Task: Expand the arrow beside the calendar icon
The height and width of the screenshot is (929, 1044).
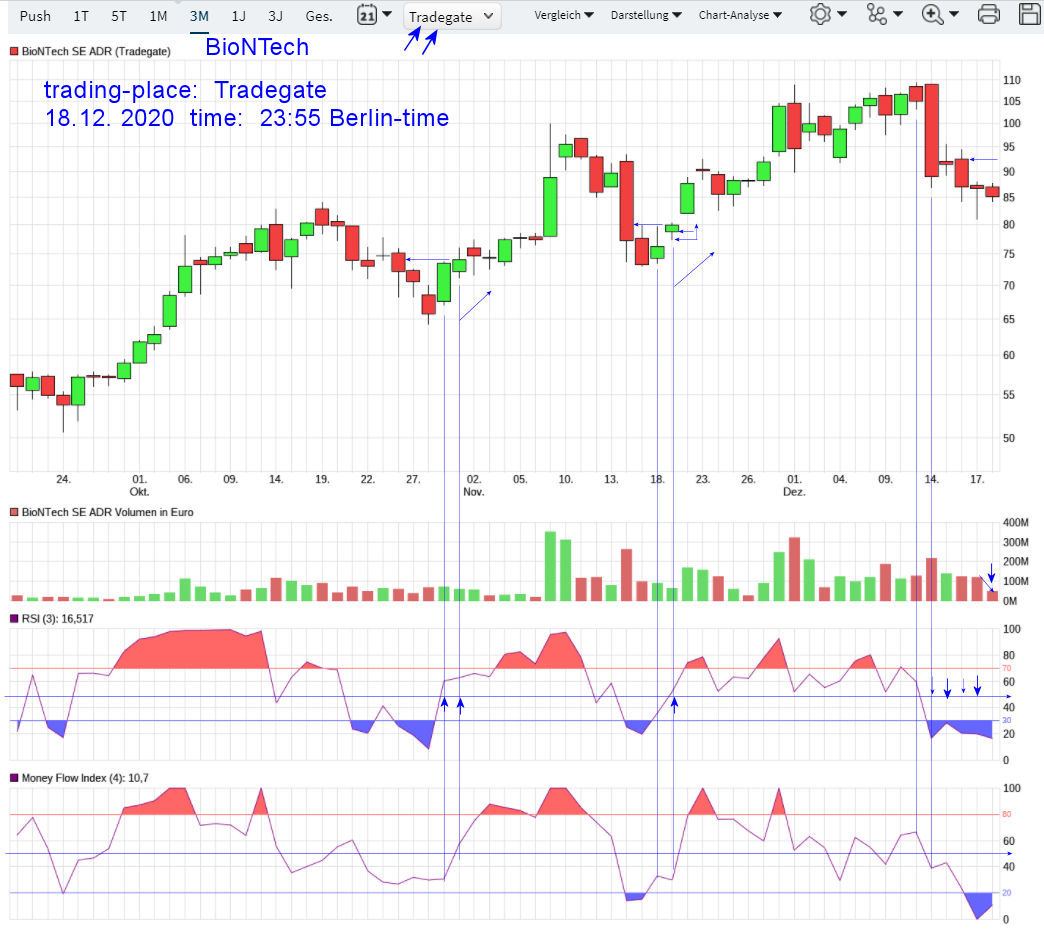Action: (387, 13)
